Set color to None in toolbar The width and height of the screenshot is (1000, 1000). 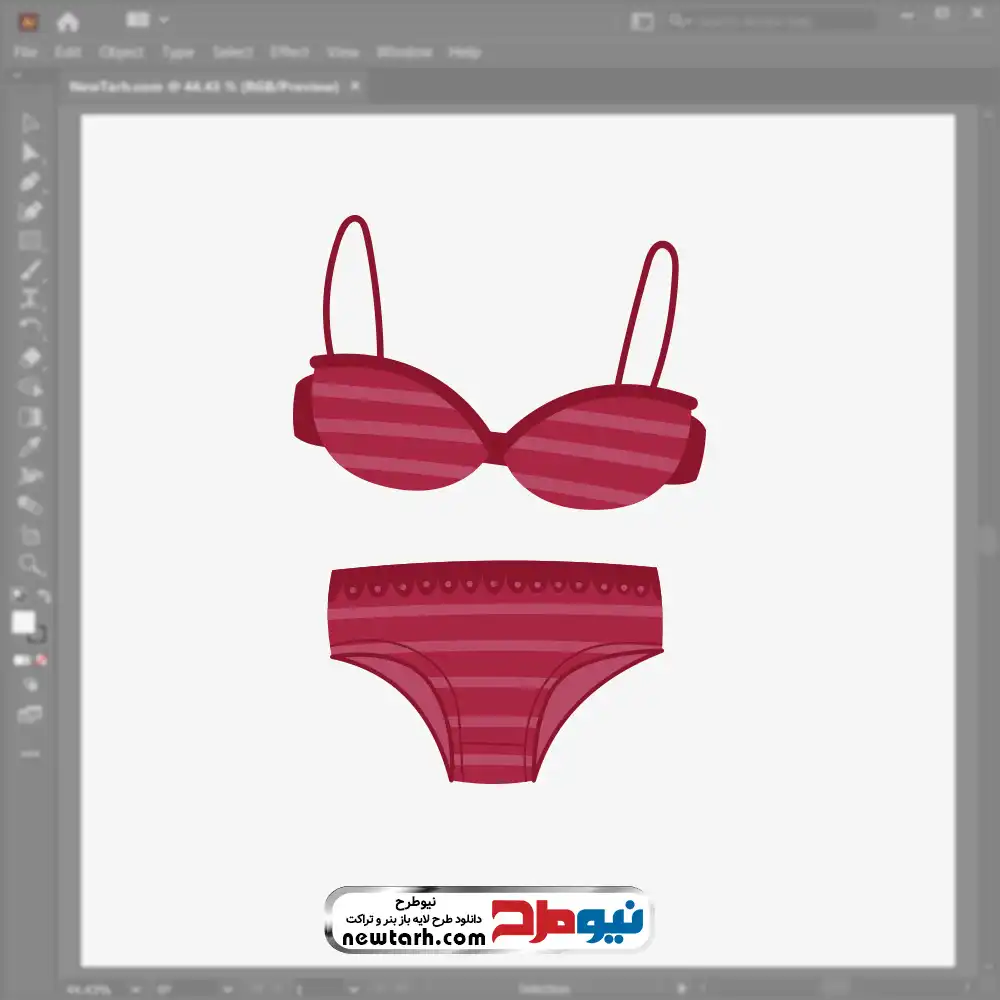click(x=42, y=660)
